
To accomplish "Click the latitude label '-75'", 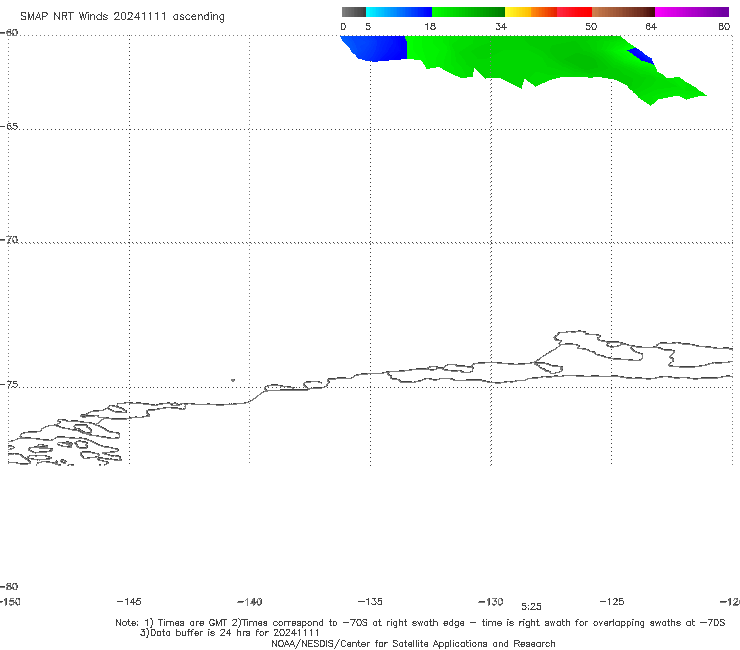I will pyautogui.click(x=9, y=385).
